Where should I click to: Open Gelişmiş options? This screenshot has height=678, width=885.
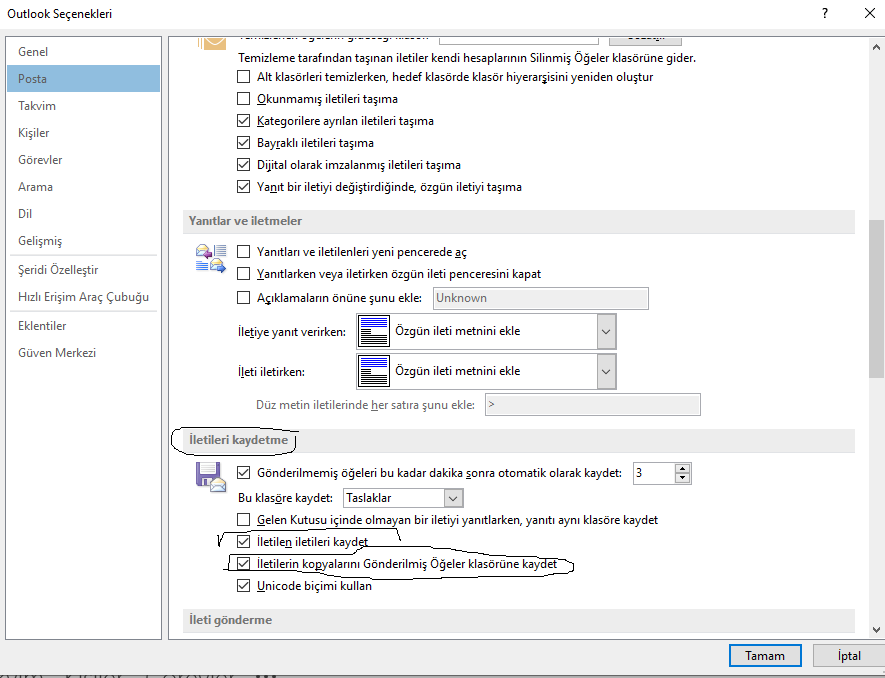pyautogui.click(x=84, y=241)
